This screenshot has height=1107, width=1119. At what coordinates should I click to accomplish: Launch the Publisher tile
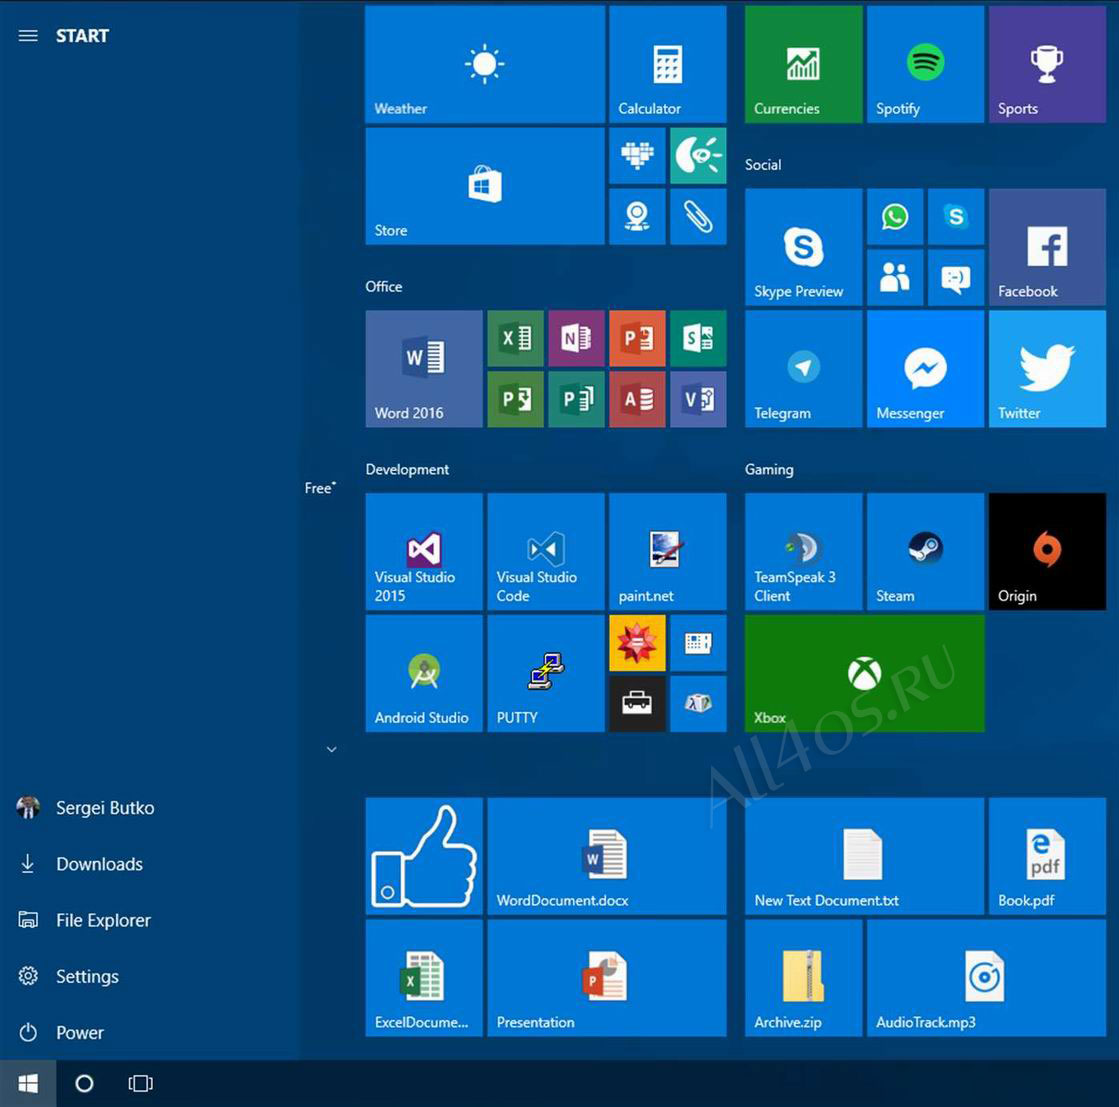click(577, 399)
